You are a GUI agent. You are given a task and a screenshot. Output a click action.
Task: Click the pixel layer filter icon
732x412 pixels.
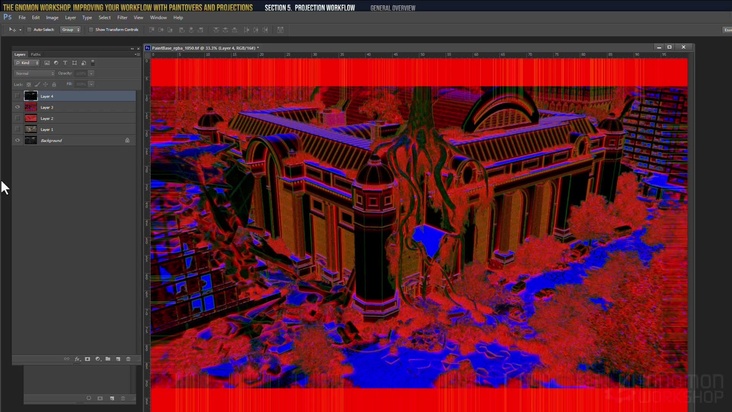tap(47, 63)
